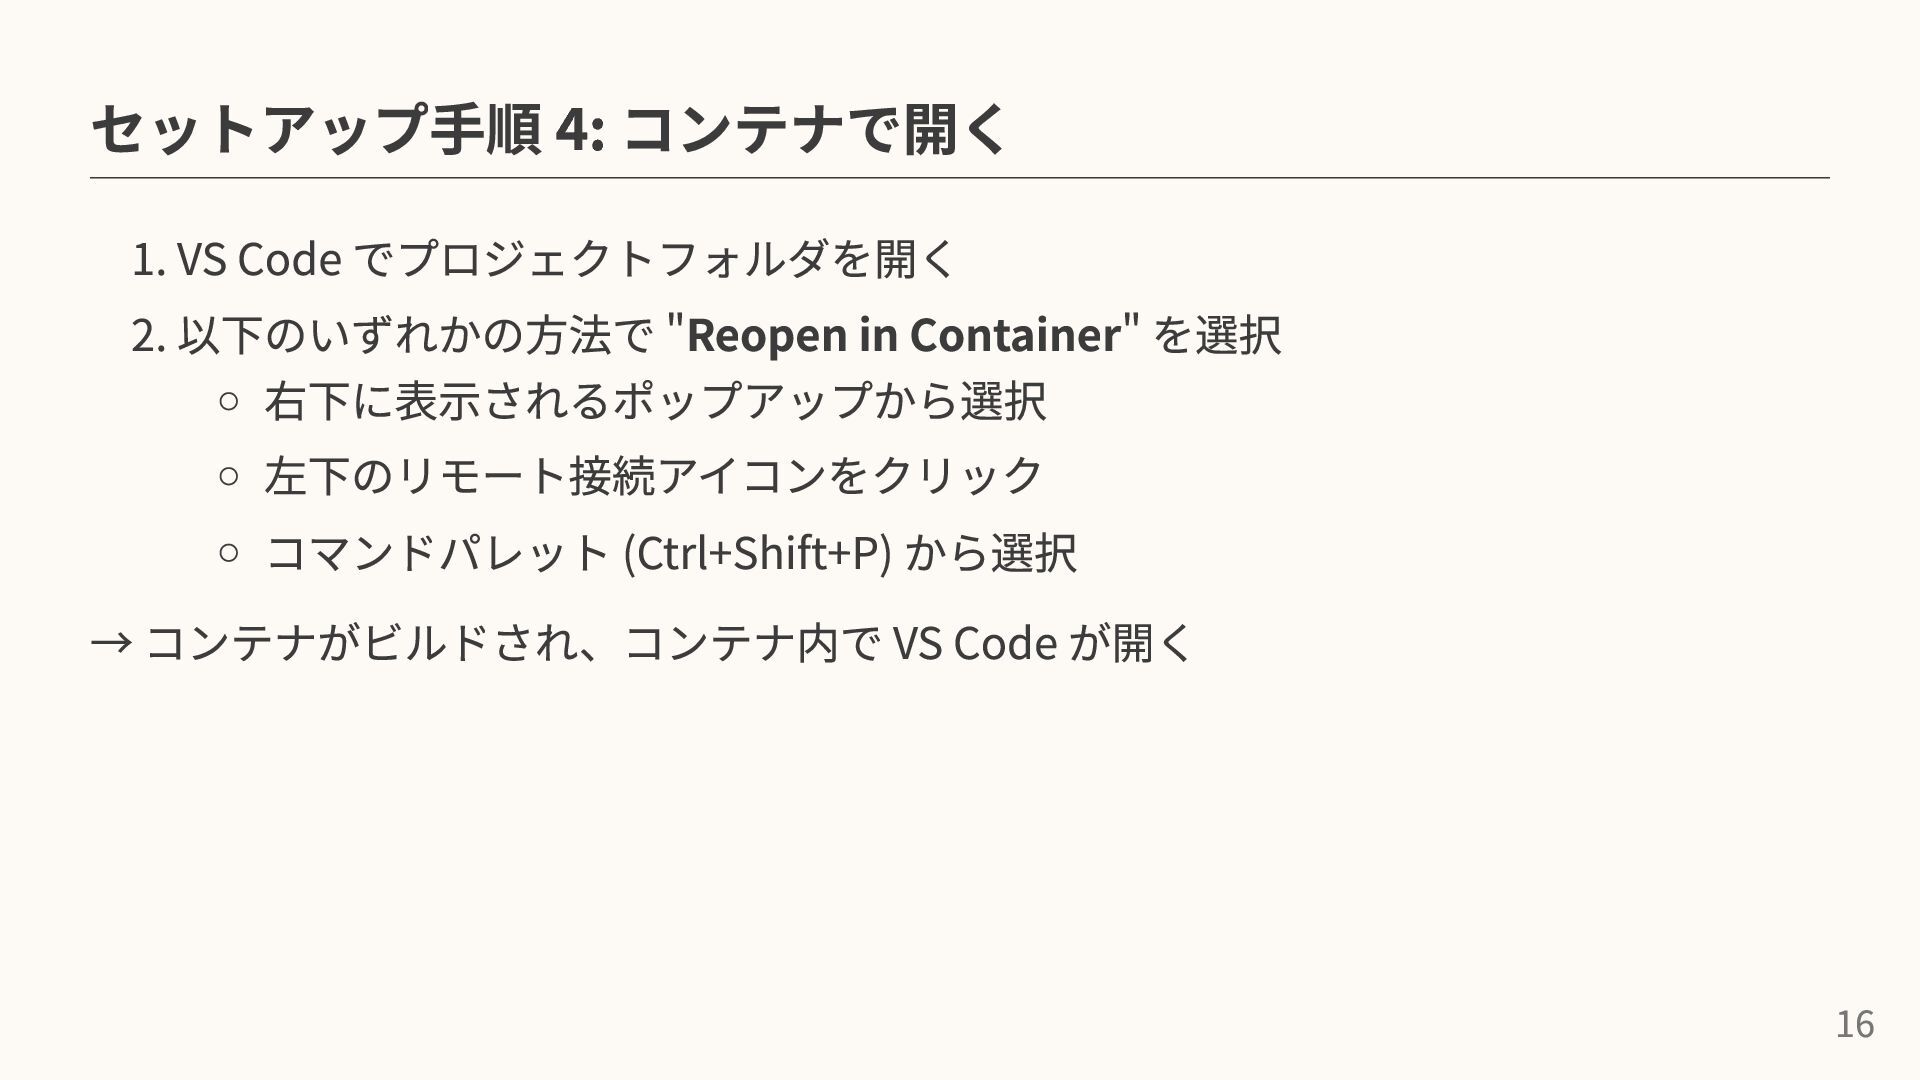
Task: Select the bold "Reopen in Container" text
Action: (903, 335)
